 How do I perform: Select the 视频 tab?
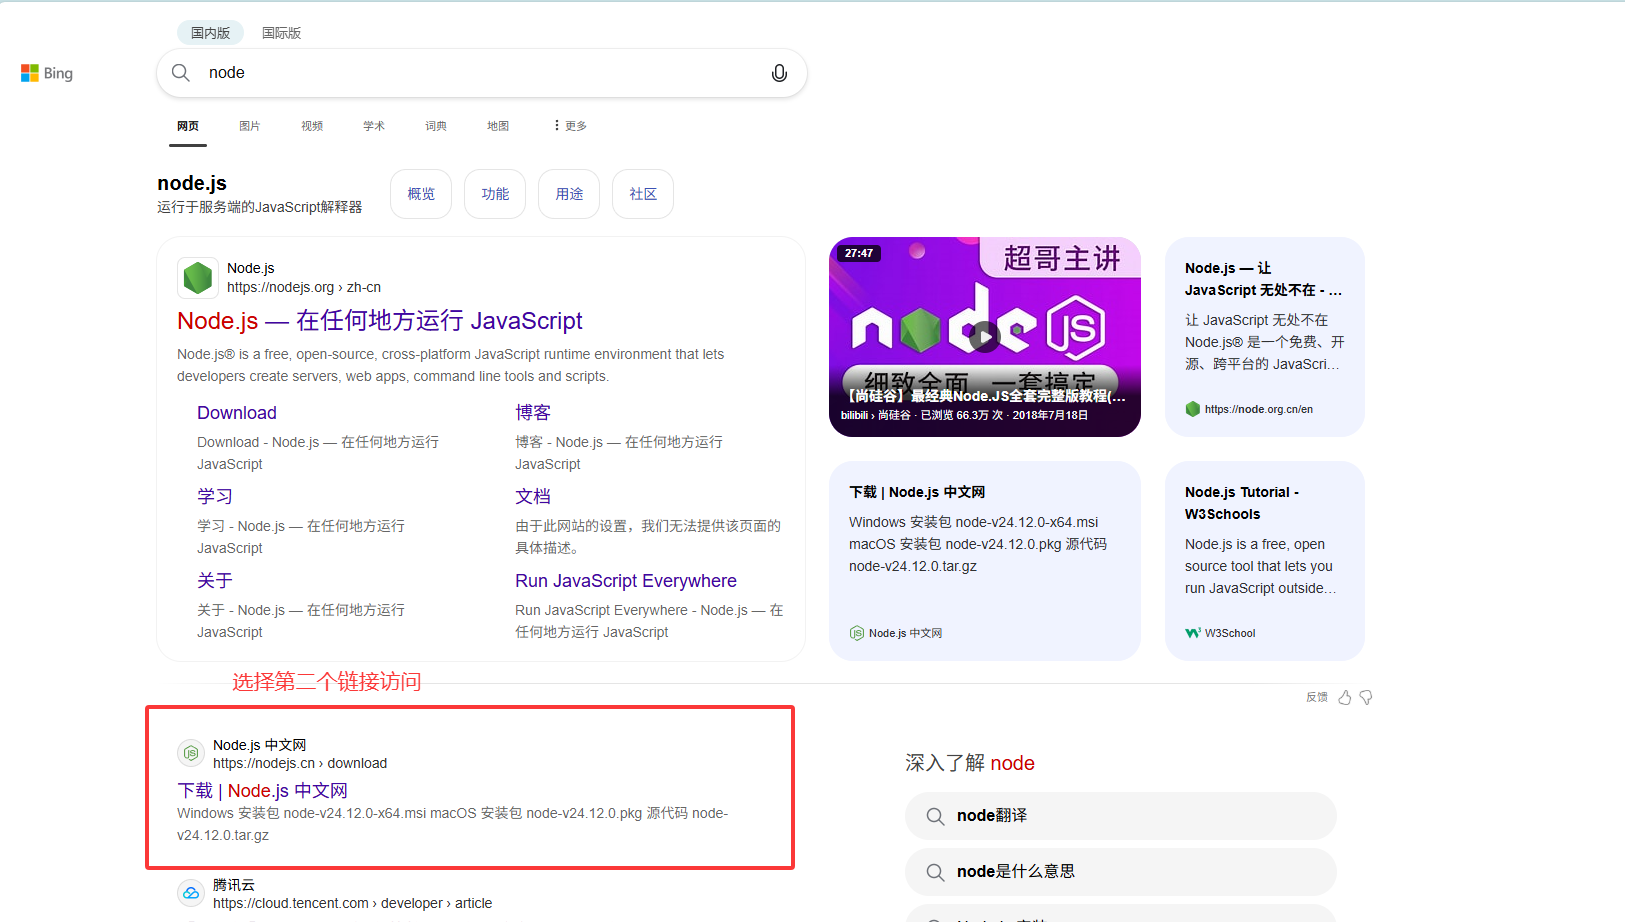312,126
